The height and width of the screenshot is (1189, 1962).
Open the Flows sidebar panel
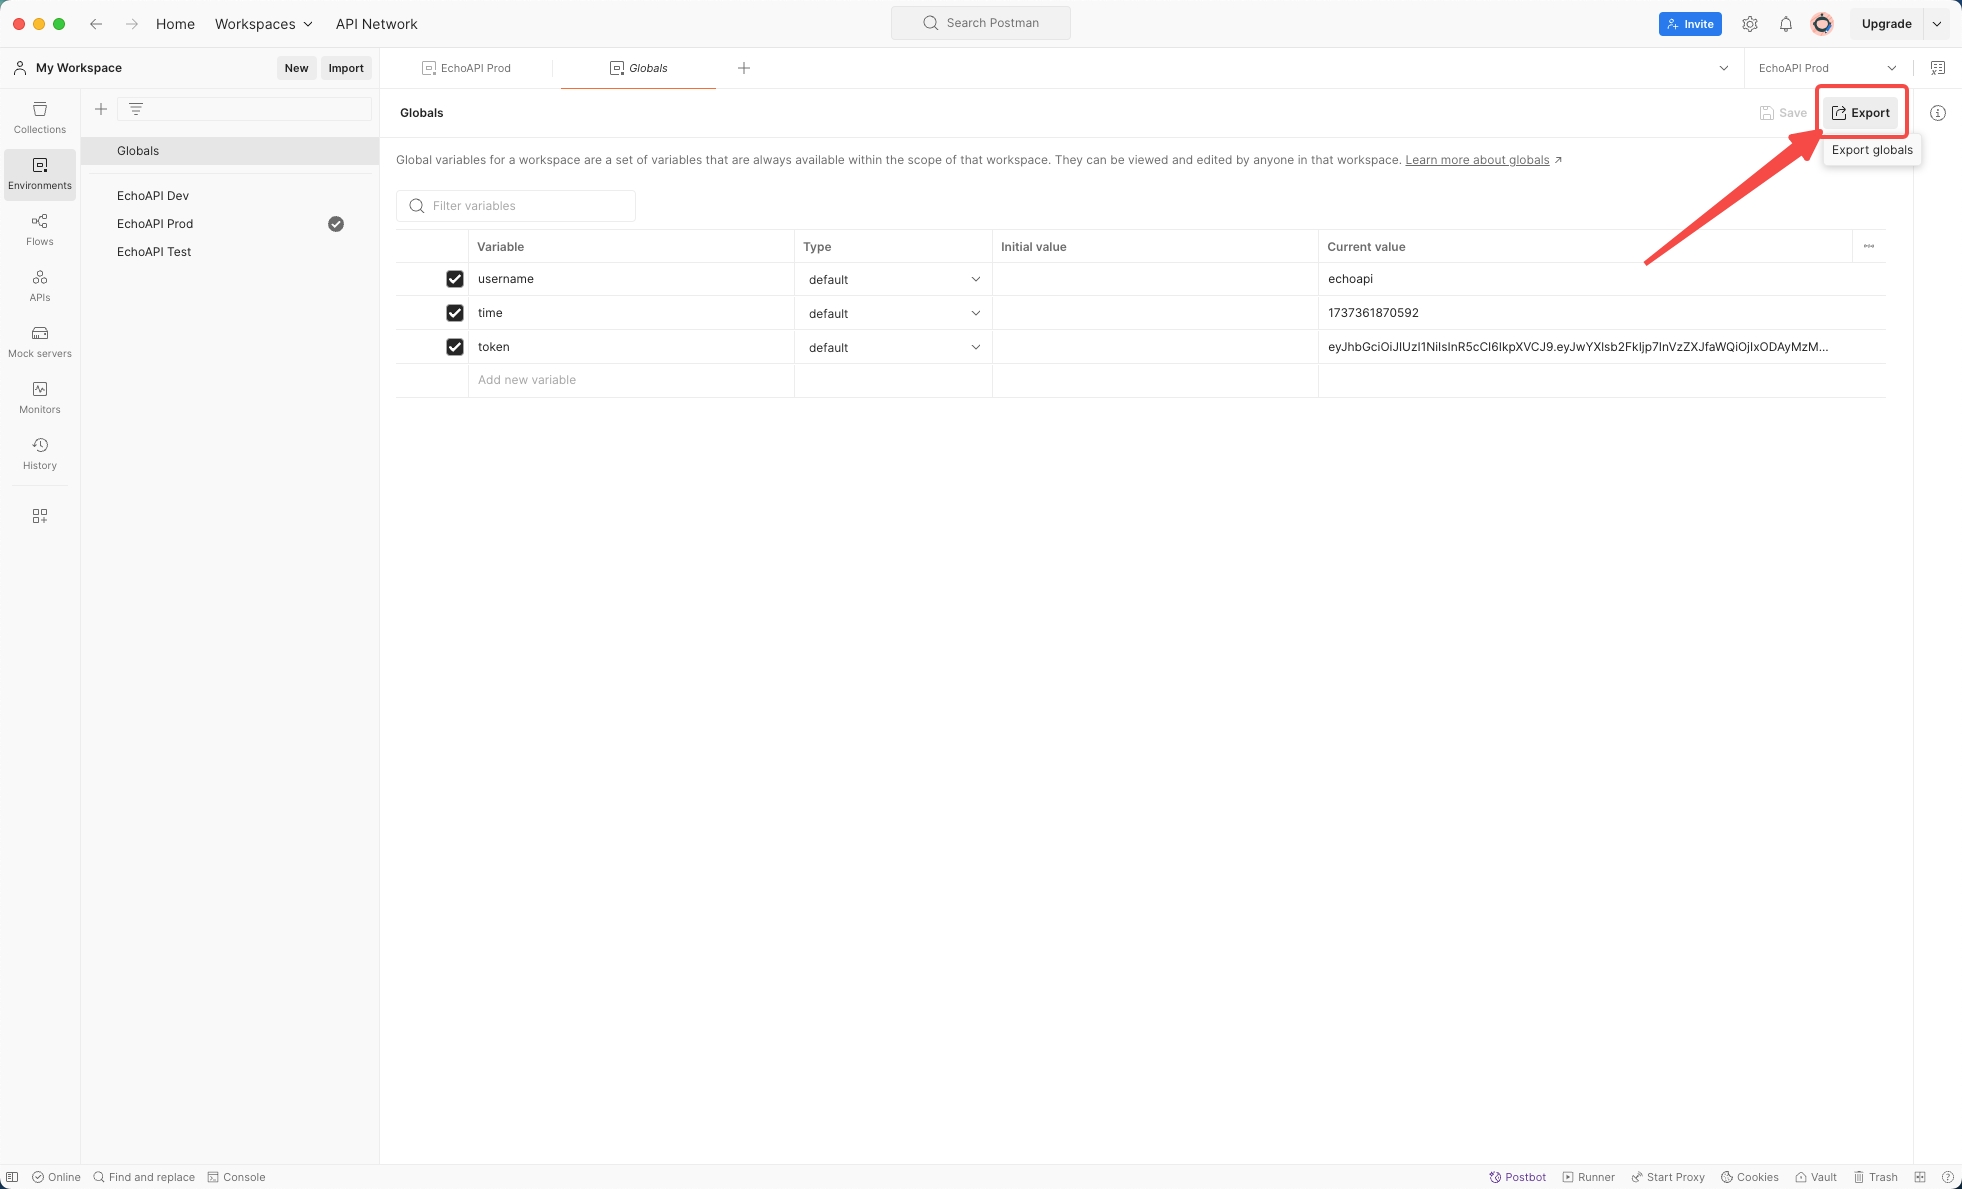pos(40,229)
